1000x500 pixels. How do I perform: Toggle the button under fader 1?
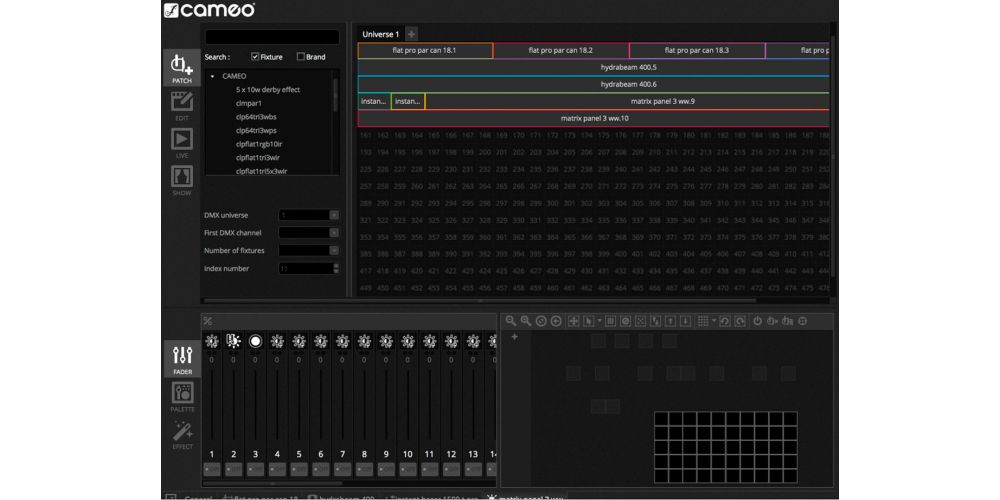coord(212,469)
